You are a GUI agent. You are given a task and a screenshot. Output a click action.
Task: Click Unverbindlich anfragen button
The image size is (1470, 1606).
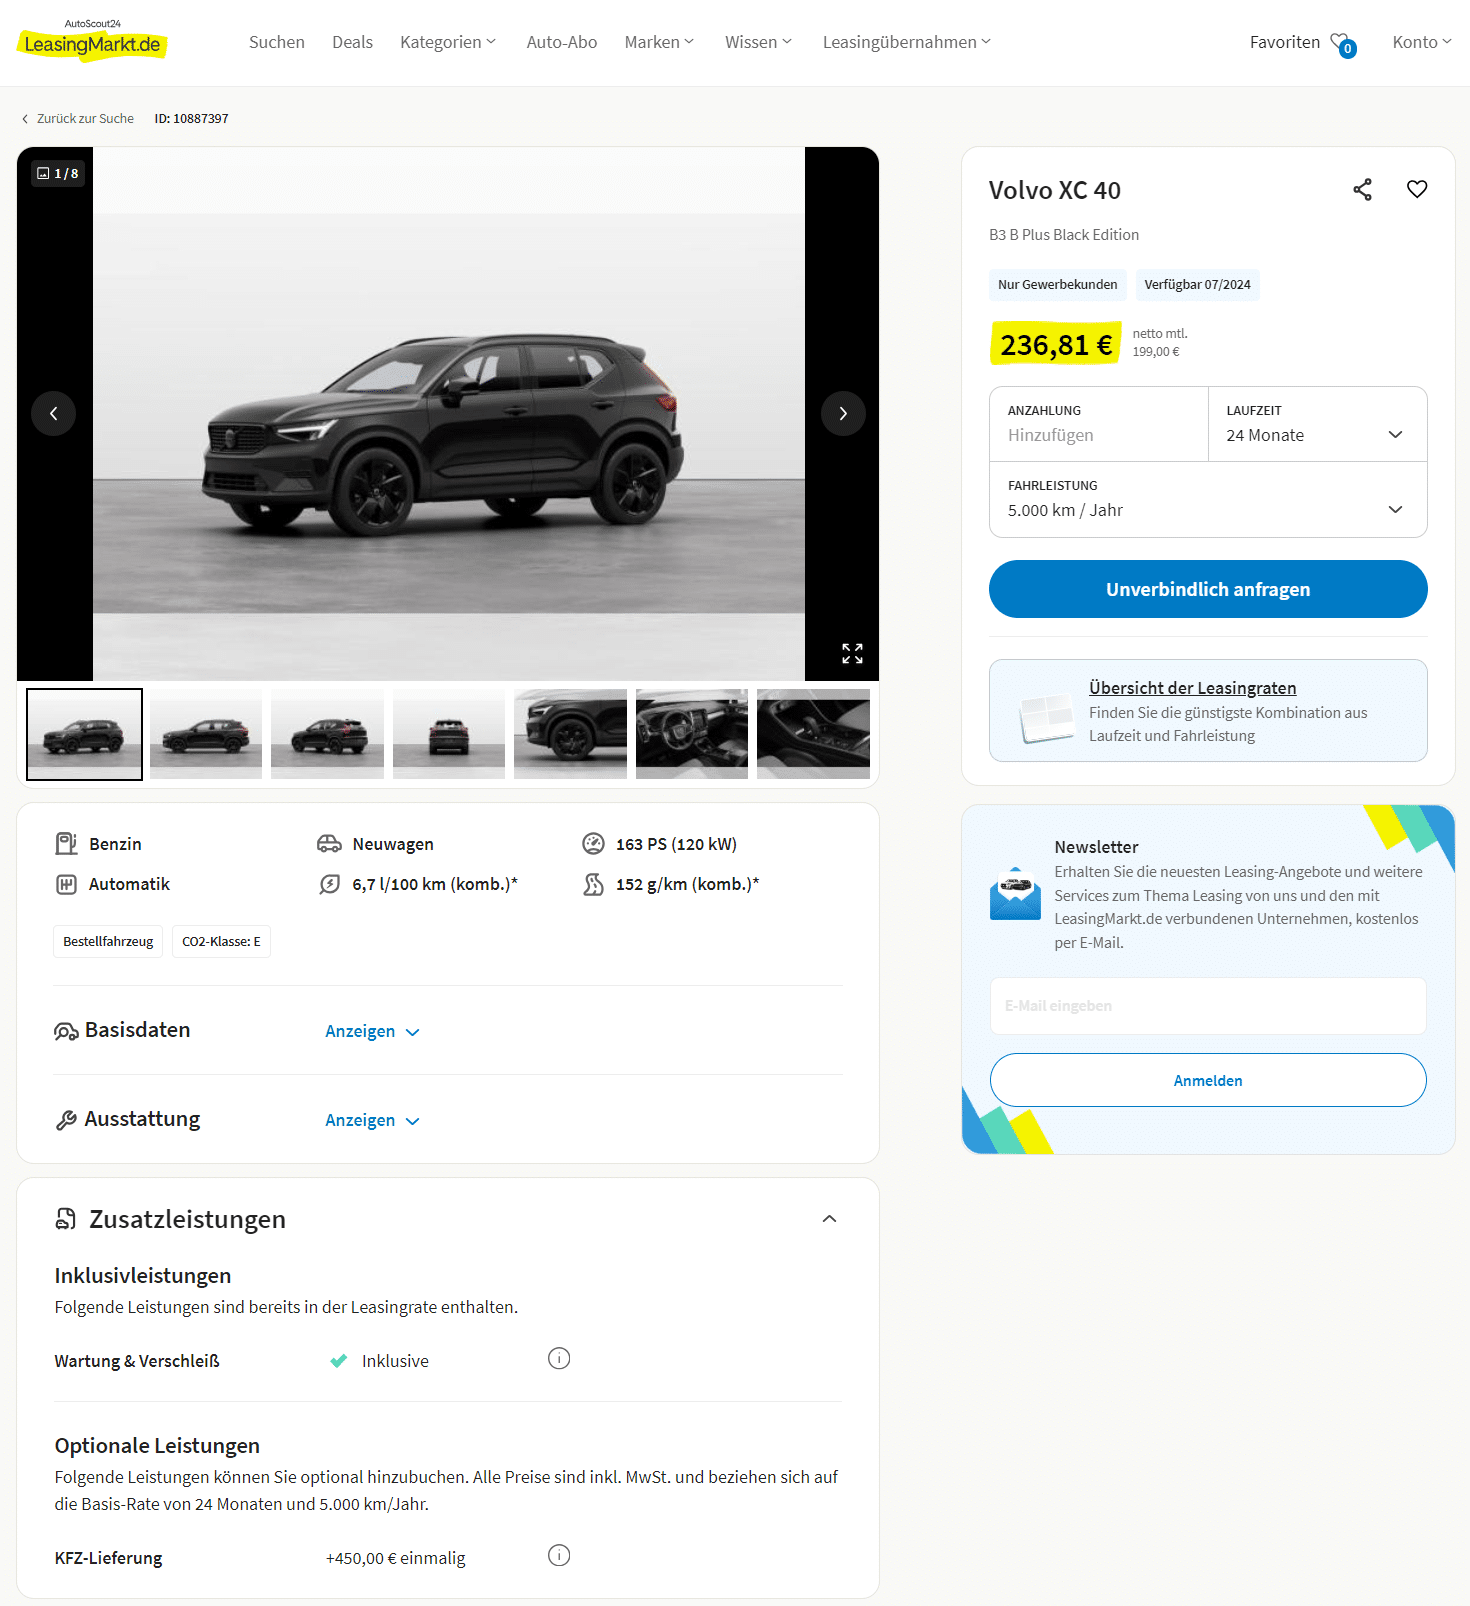tap(1208, 589)
